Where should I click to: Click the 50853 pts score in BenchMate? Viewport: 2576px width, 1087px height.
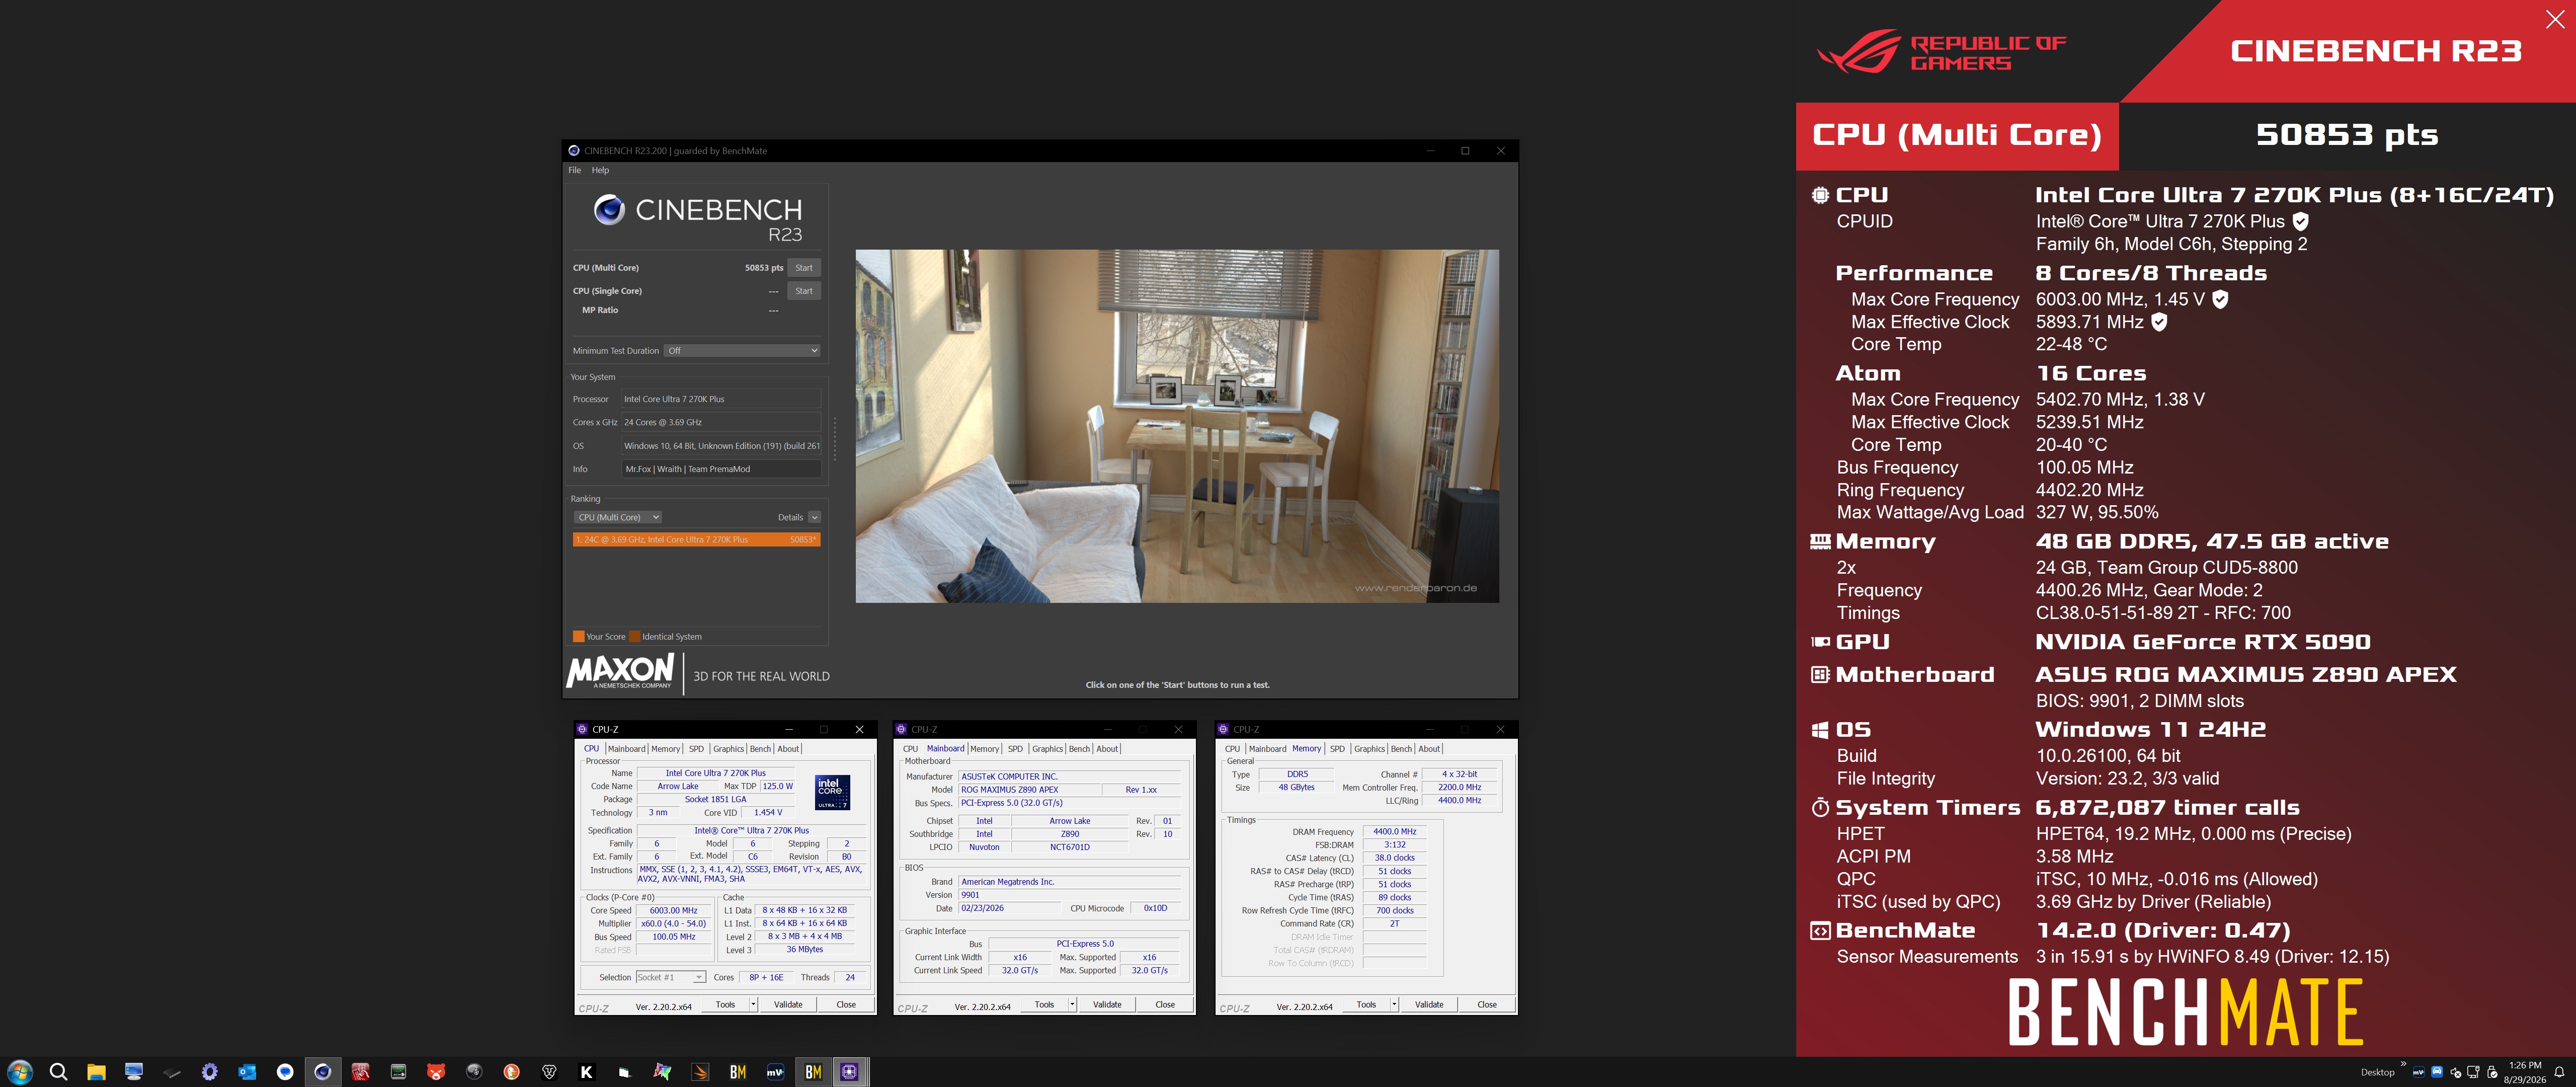coord(2347,135)
